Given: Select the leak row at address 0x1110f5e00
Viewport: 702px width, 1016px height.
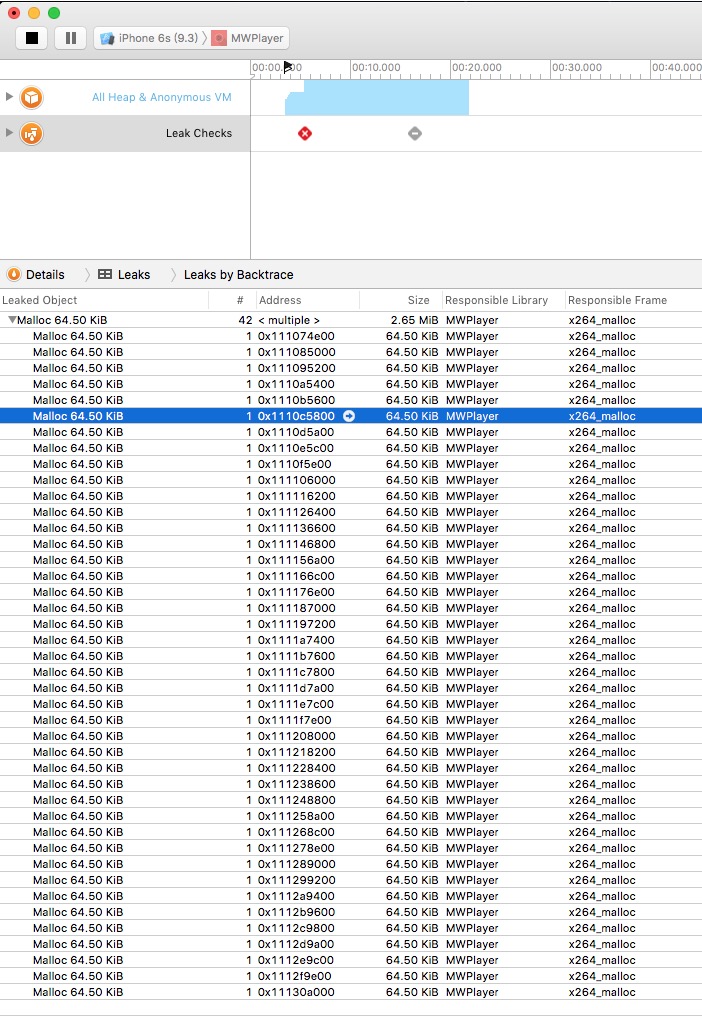Looking at the screenshot, I should [351, 464].
